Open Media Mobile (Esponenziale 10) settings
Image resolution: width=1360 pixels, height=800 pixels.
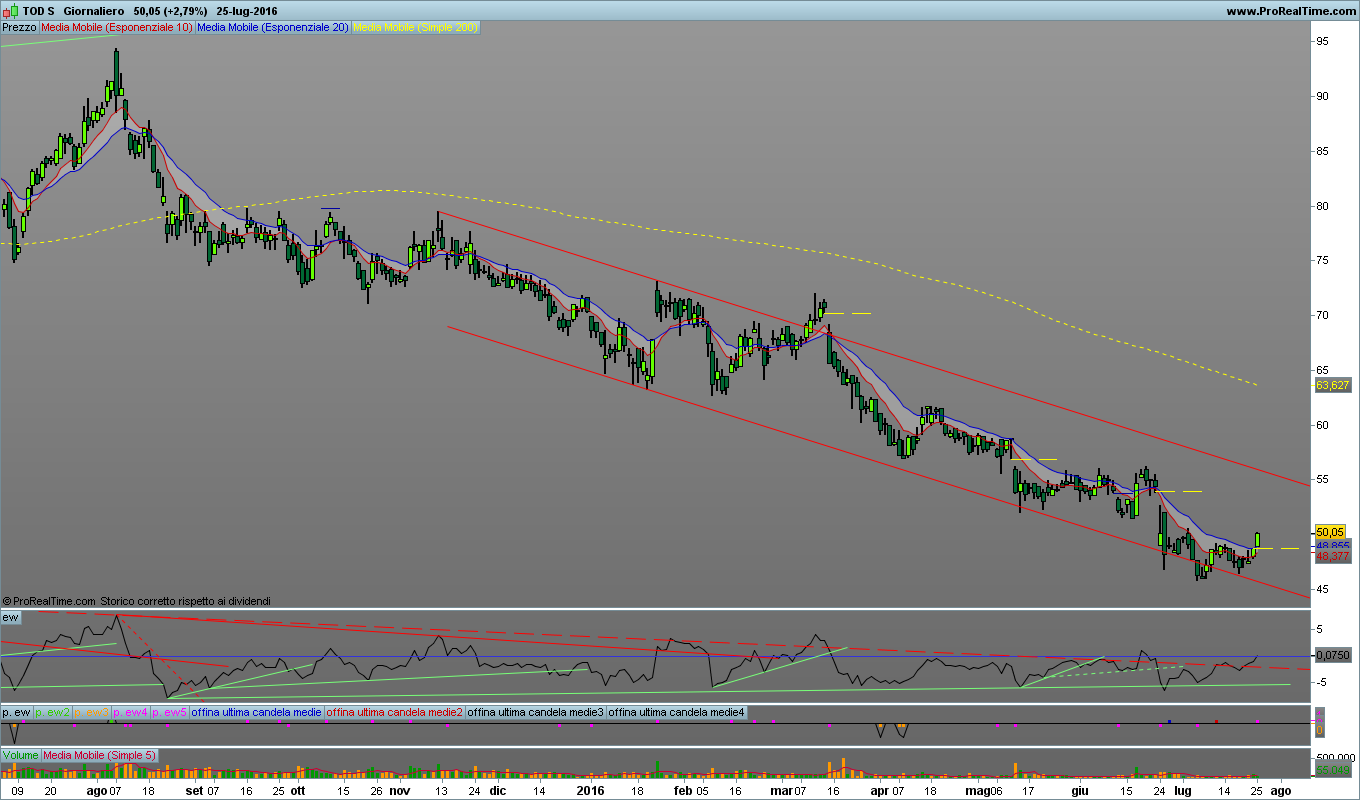[x=116, y=28]
